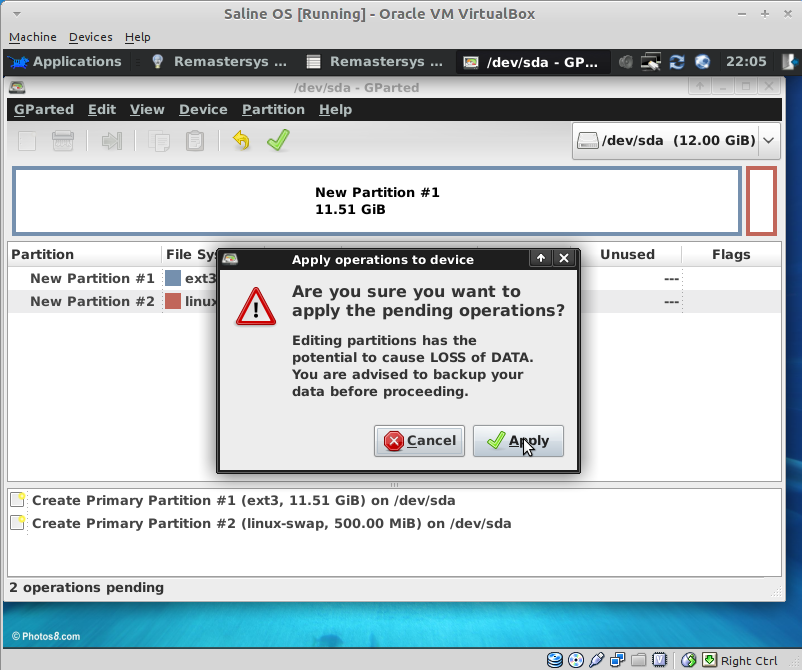This screenshot has width=802, height=670.
Task: Click the Copy partition toolbar icon
Action: tap(159, 141)
